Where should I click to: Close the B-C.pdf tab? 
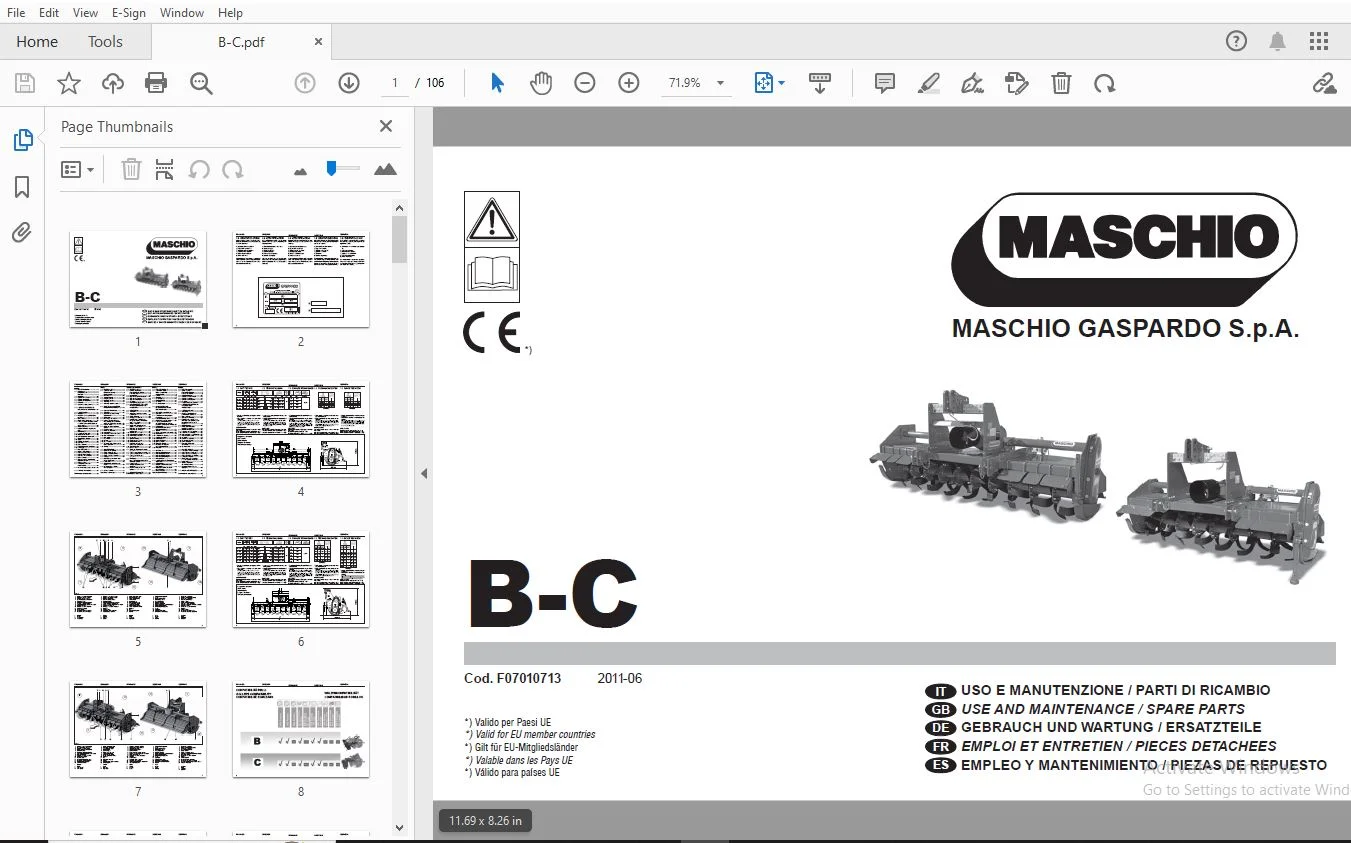coord(318,42)
